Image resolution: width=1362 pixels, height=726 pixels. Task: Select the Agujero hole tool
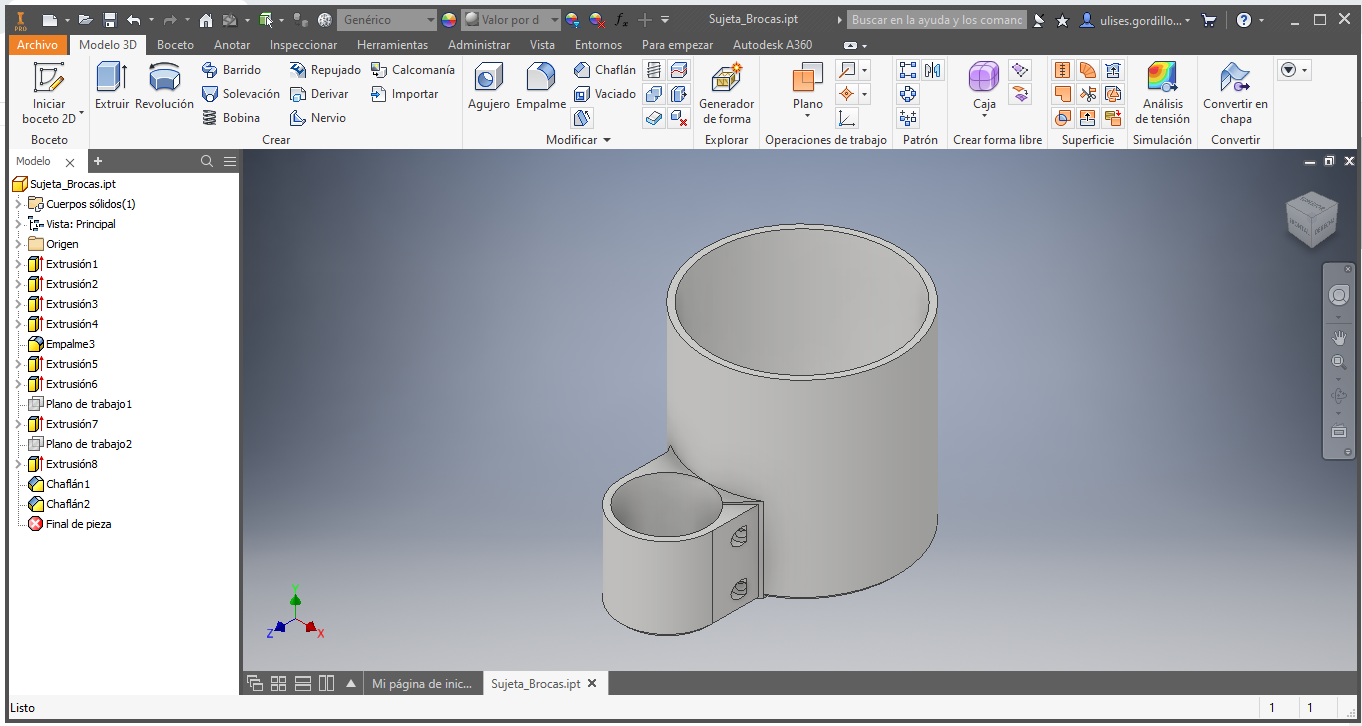click(x=489, y=86)
